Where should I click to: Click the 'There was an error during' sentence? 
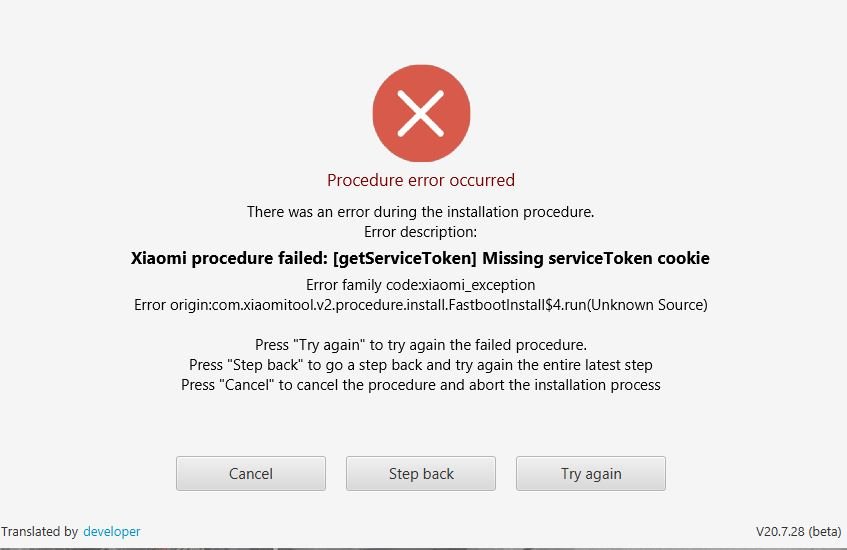point(420,212)
